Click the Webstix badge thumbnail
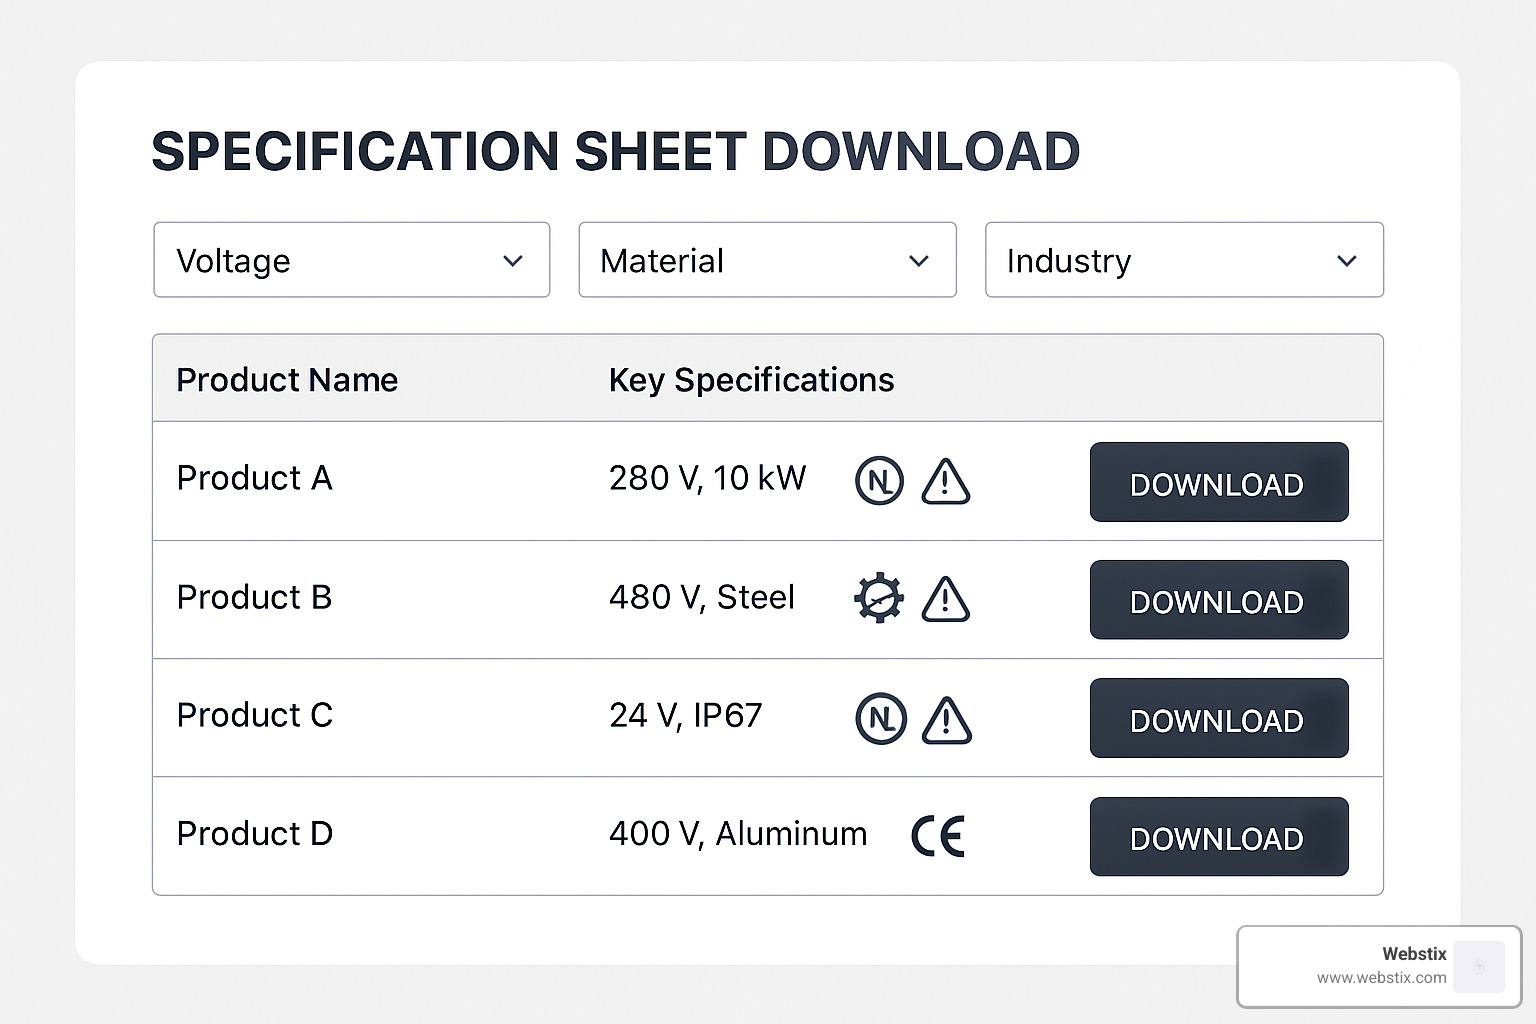 coord(1478,967)
